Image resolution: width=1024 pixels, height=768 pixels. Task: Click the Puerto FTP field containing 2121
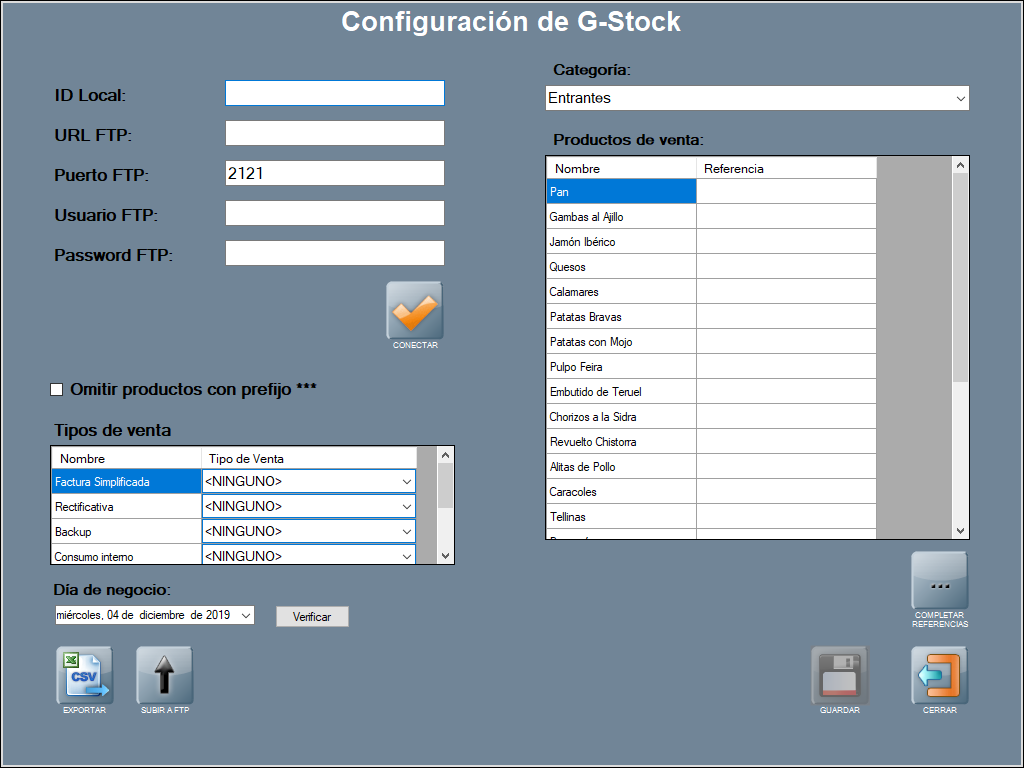pyautogui.click(x=334, y=173)
